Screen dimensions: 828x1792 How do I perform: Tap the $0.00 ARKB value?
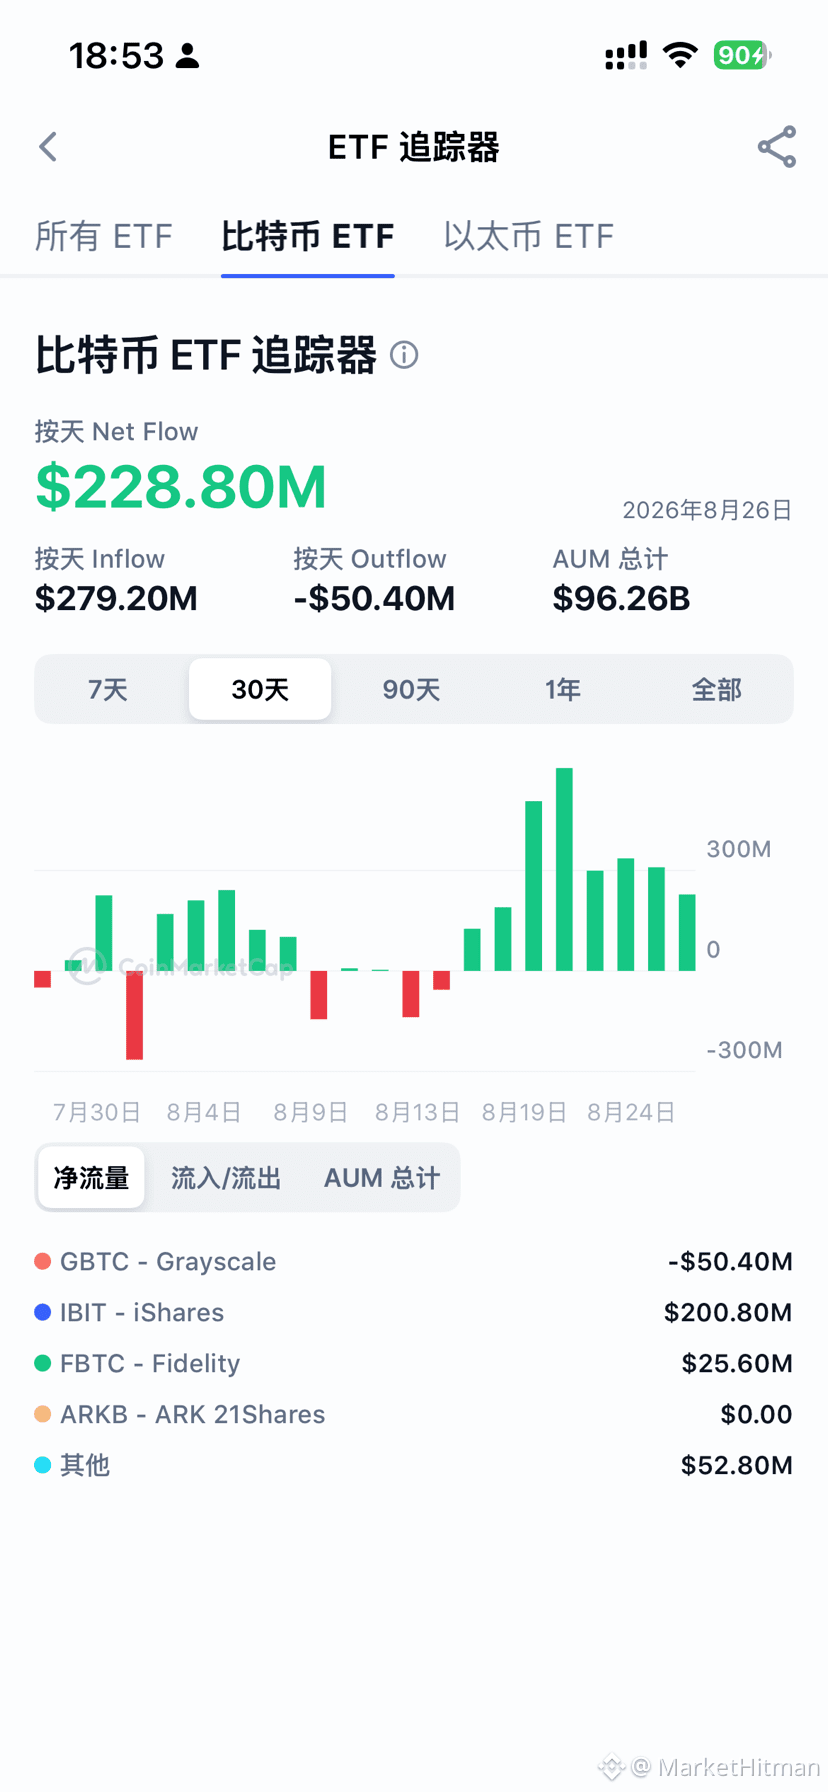point(756,1414)
